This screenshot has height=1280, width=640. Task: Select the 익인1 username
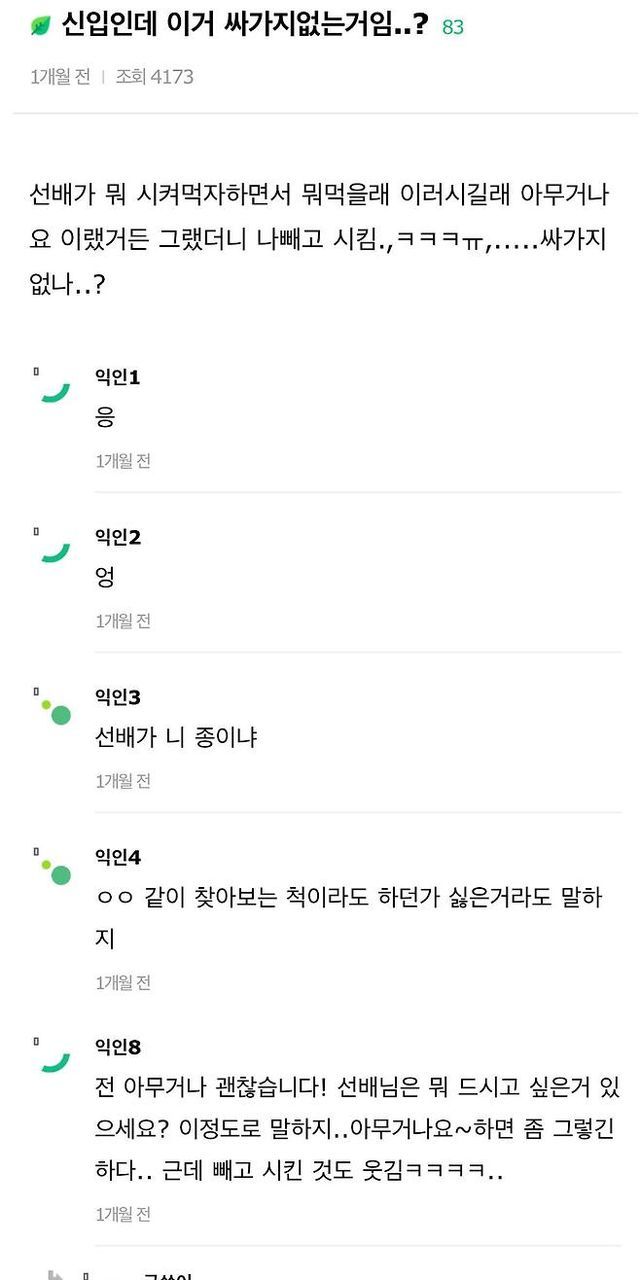click(x=117, y=377)
